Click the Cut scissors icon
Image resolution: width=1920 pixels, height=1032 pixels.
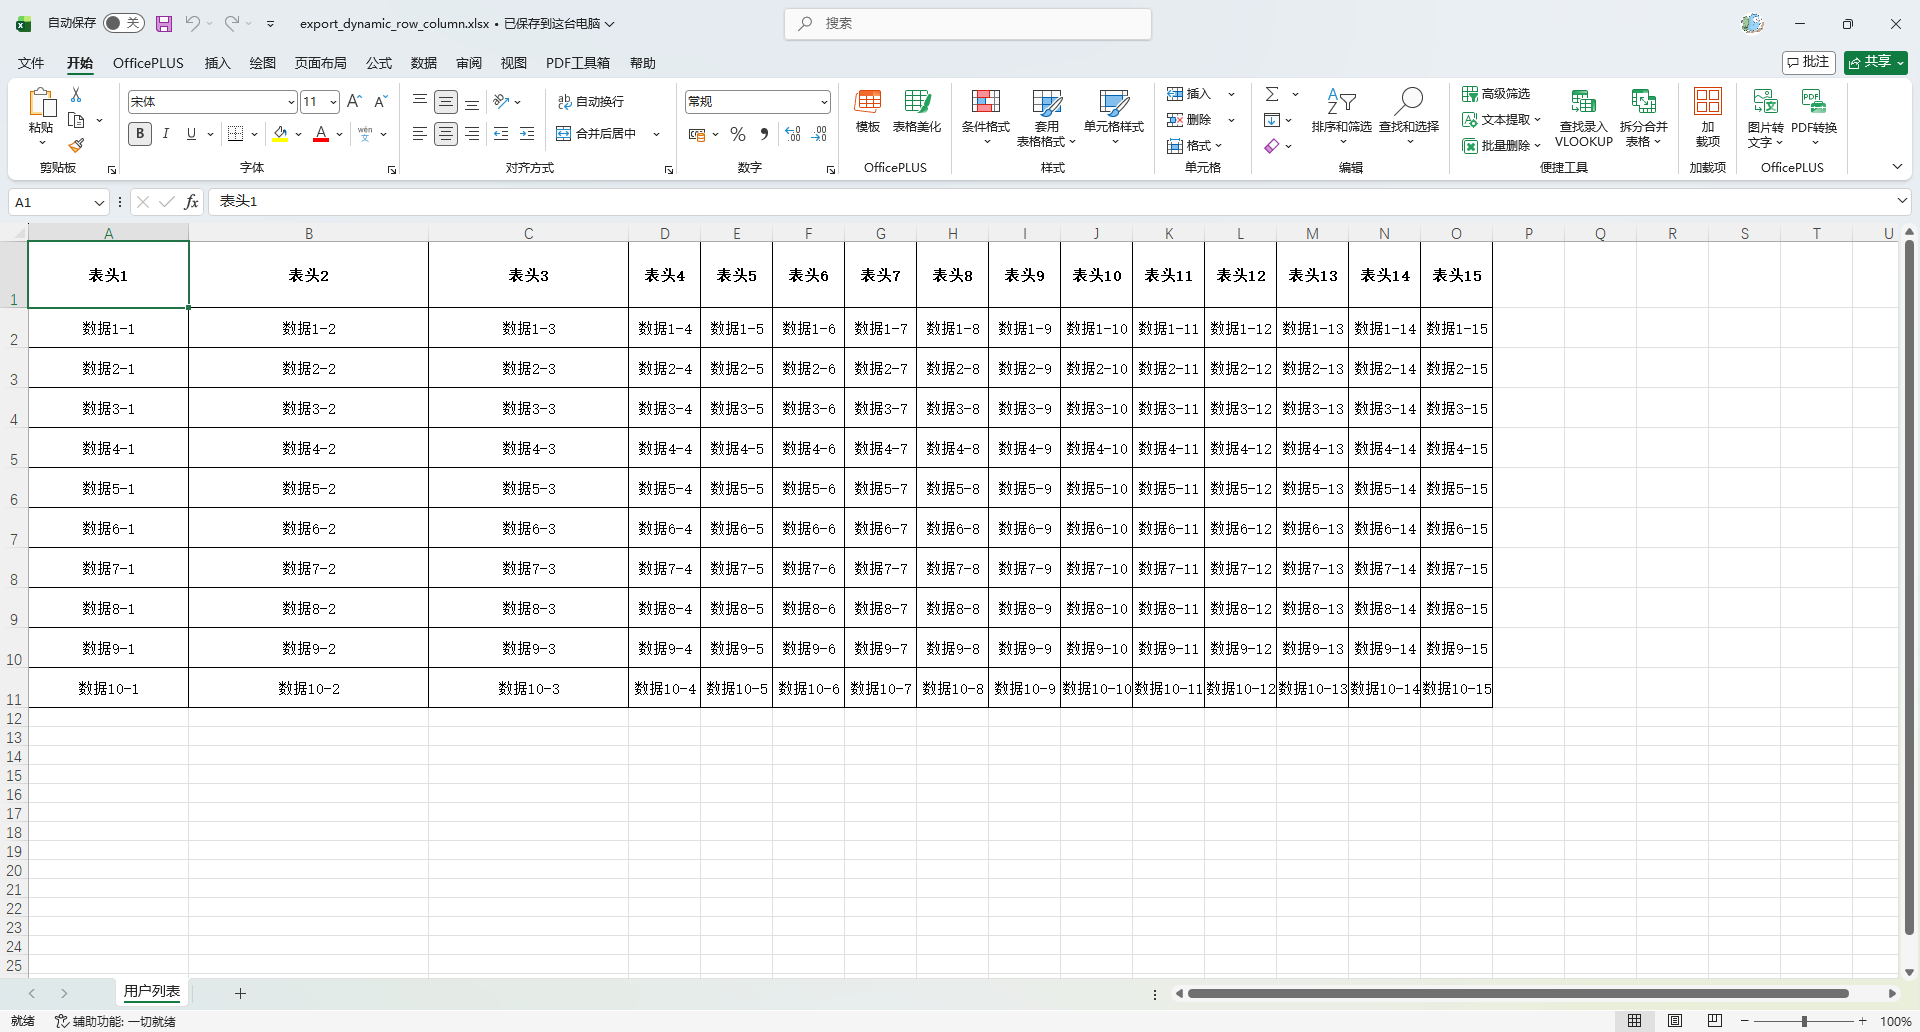coord(76,94)
